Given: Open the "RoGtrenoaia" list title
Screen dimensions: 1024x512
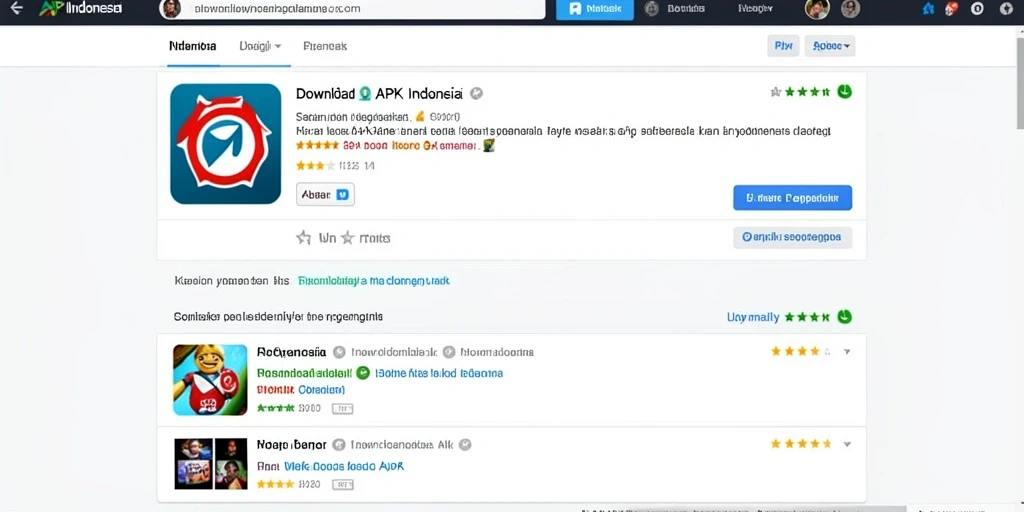Looking at the screenshot, I should pos(291,352).
